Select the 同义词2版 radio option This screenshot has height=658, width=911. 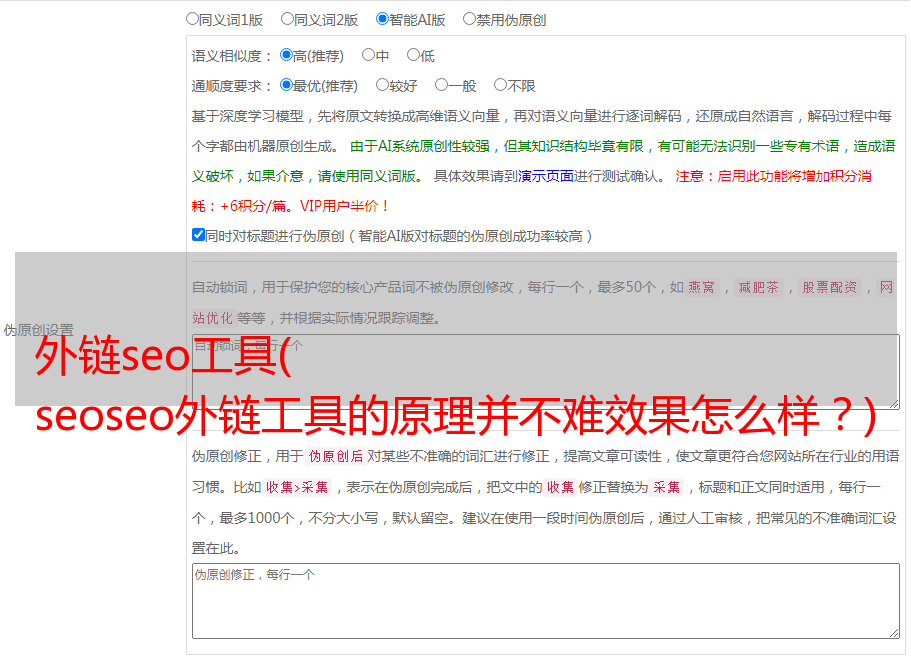pos(287,19)
